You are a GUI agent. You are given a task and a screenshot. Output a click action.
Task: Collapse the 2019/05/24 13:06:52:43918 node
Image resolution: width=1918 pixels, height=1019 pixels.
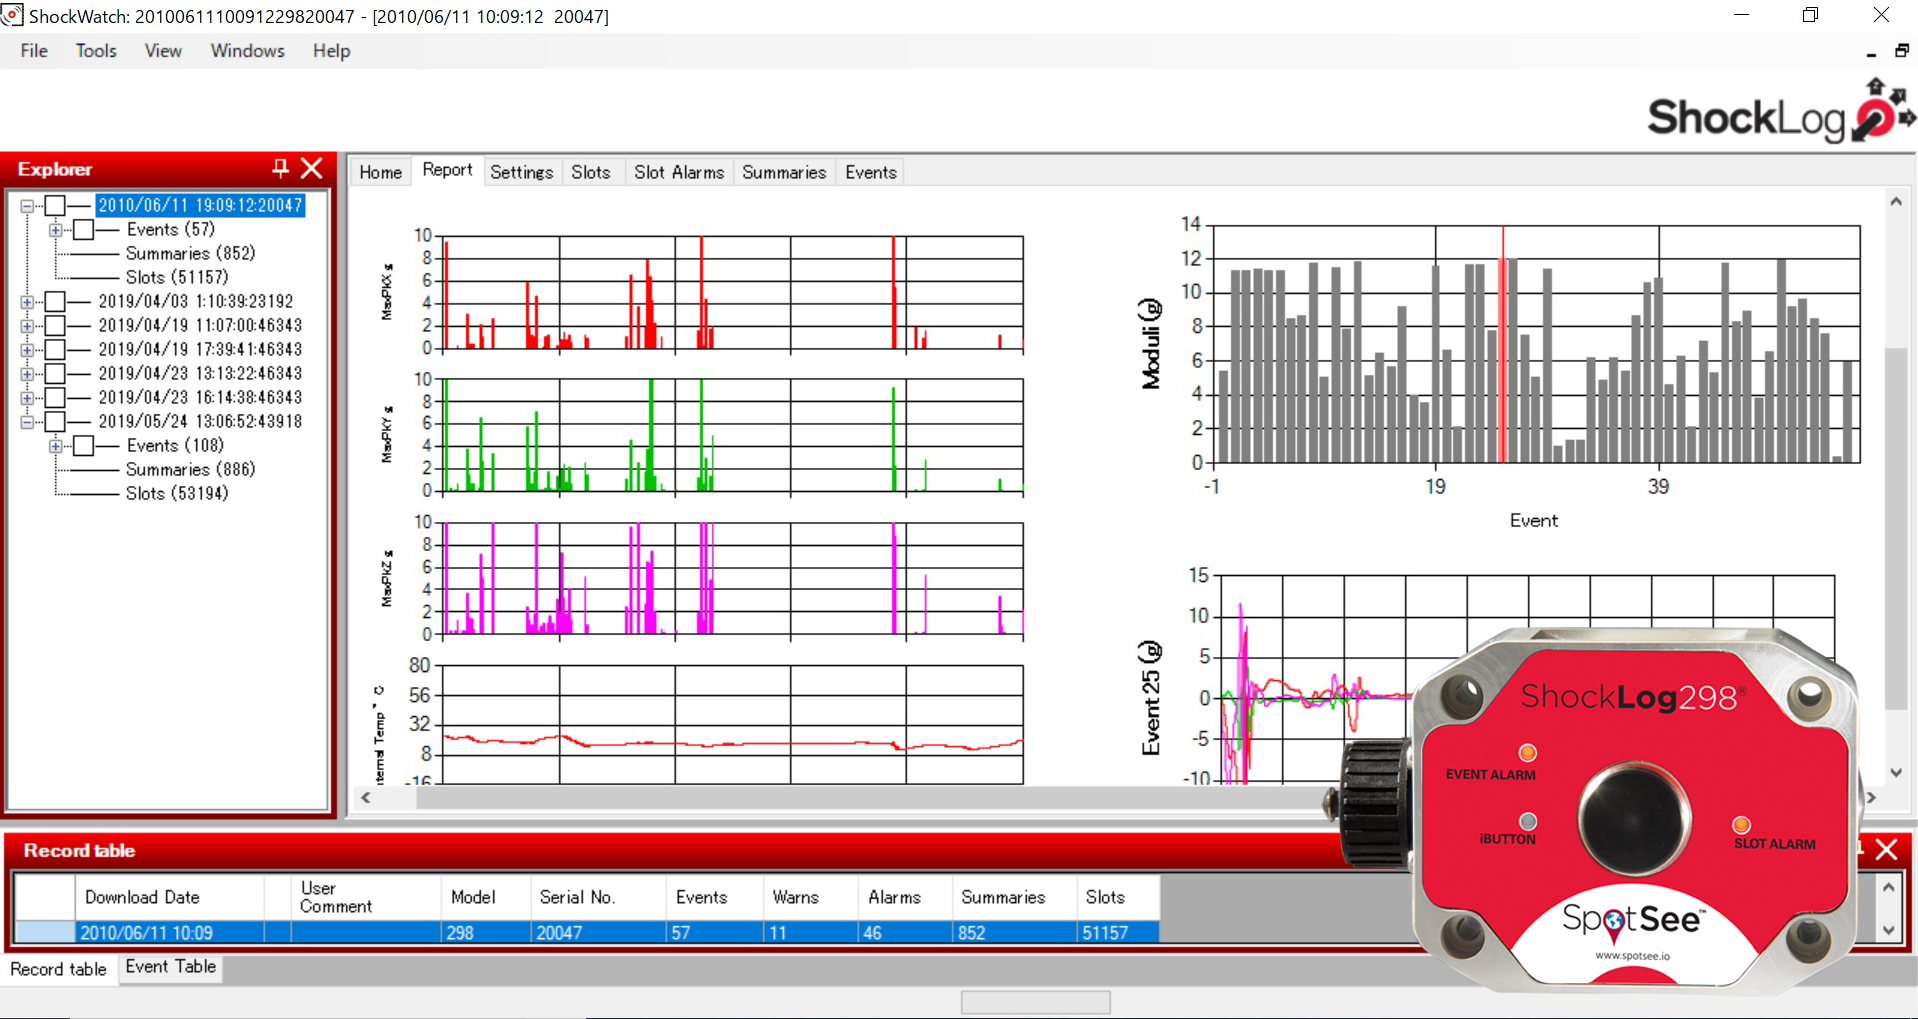click(x=27, y=422)
